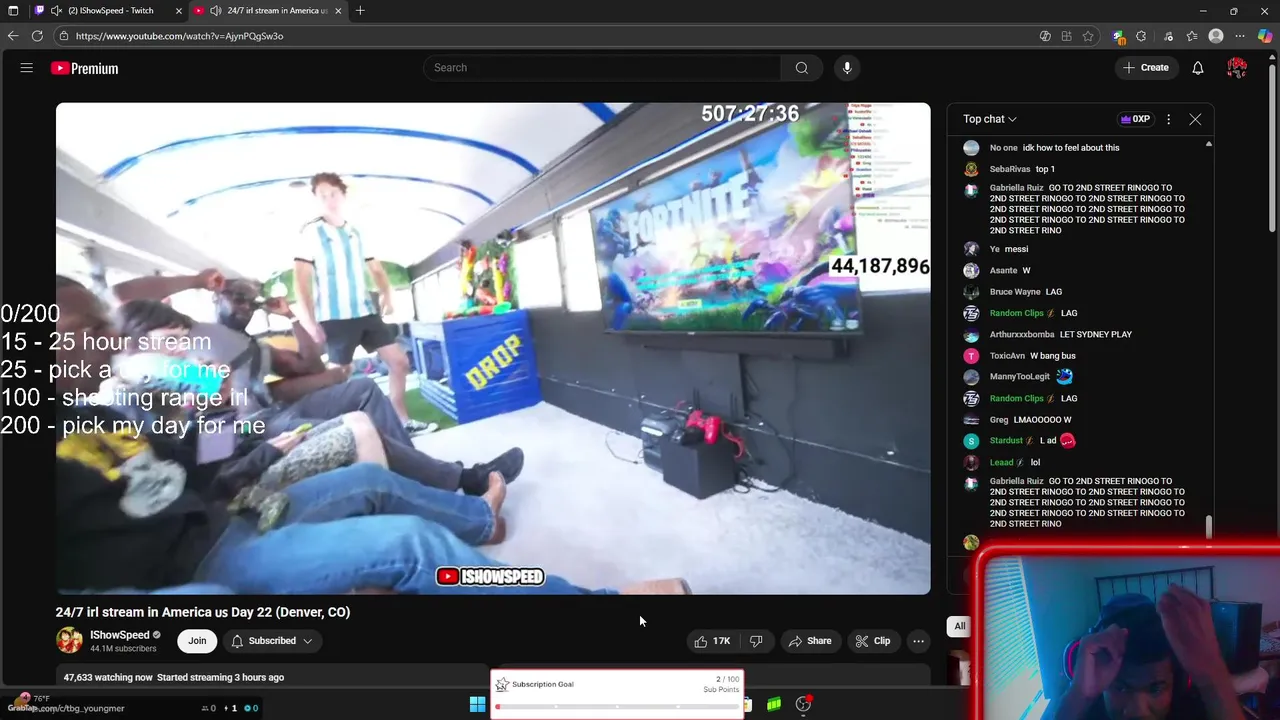
Task: Expand the Top chat mode dropdown
Action: pyautogui.click(x=990, y=119)
